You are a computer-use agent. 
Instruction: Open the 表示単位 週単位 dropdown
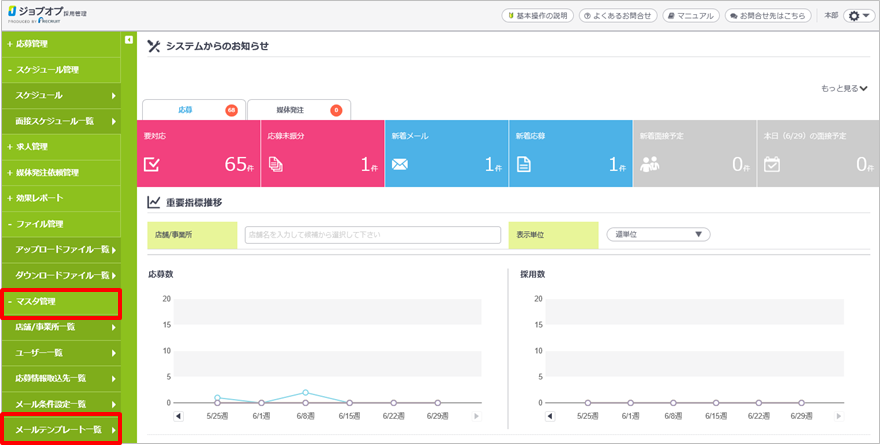click(658, 235)
